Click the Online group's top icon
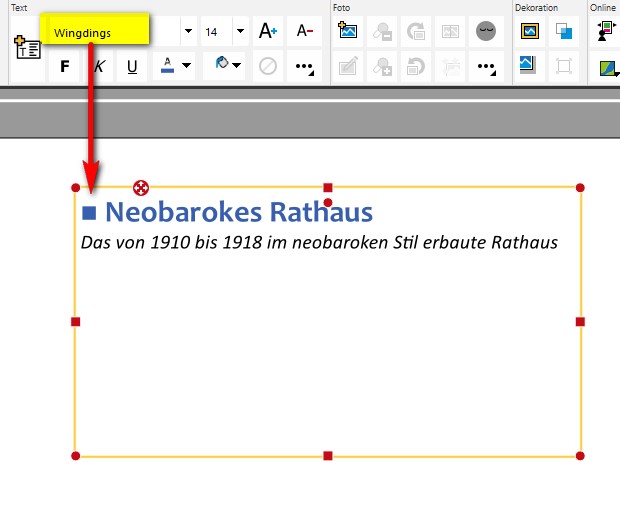Viewport: 620px width, 507px height. [x=606, y=31]
